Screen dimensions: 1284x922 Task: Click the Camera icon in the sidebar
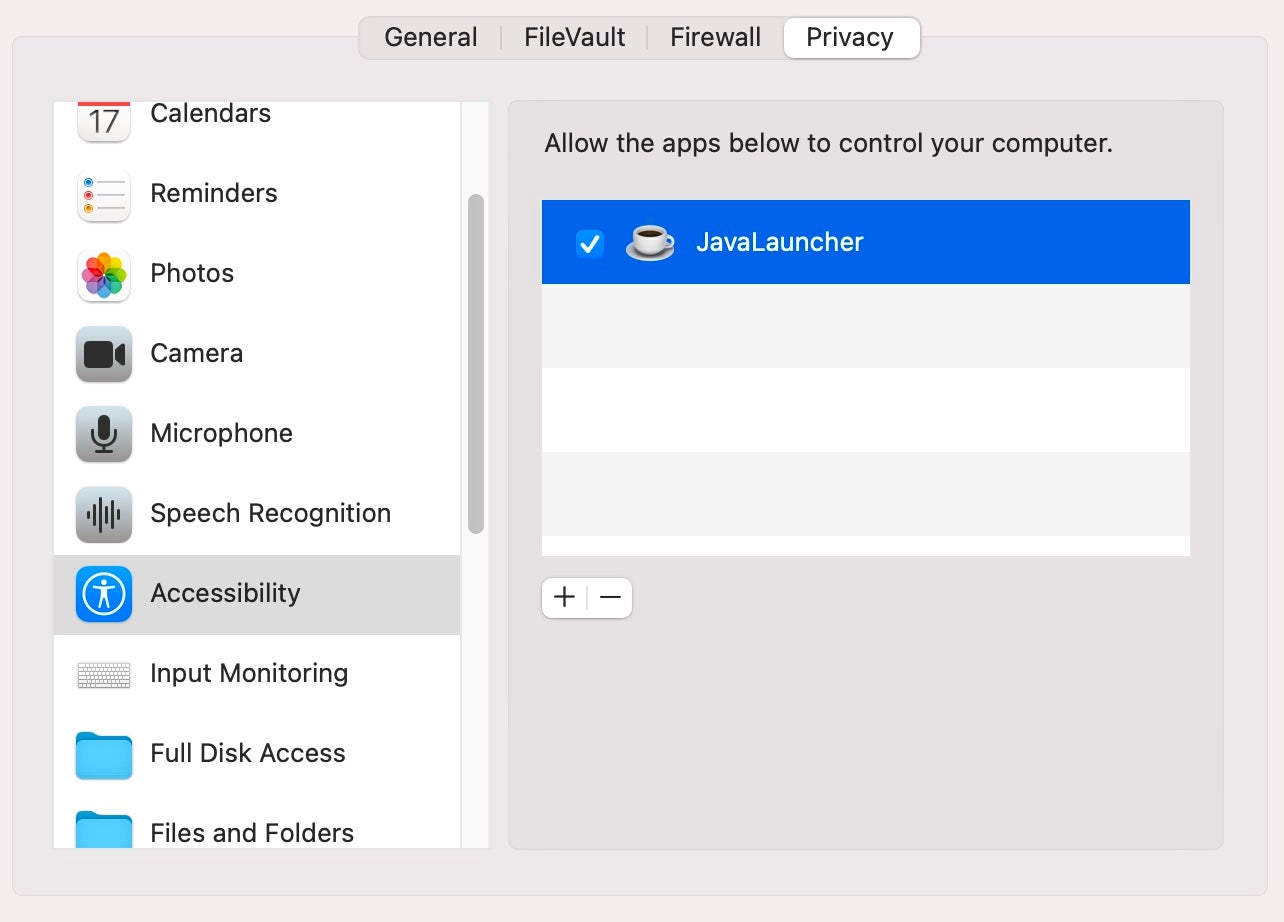(x=104, y=354)
